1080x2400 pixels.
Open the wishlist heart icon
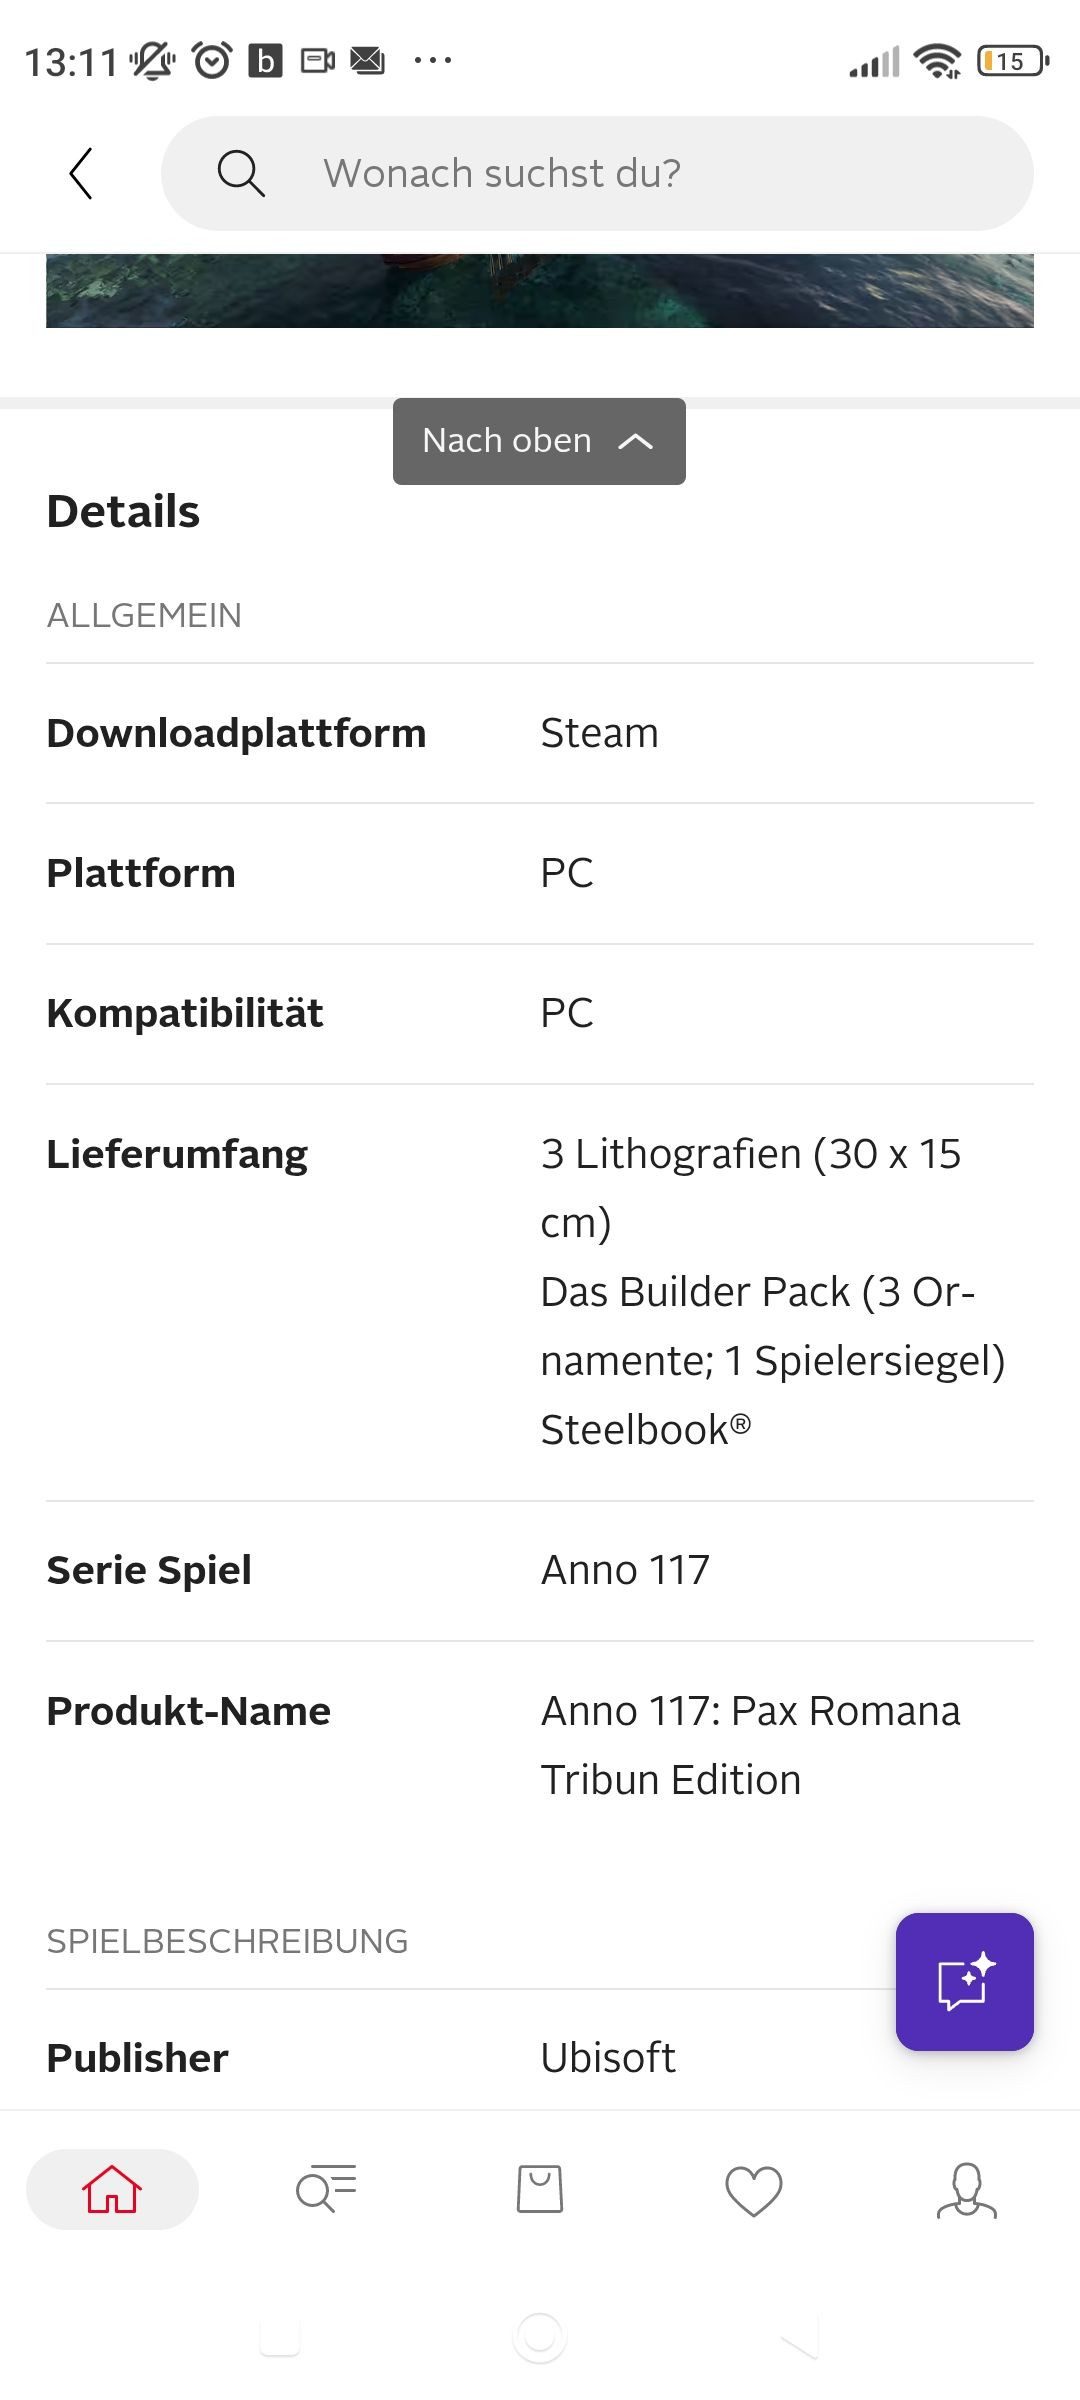(x=753, y=2190)
